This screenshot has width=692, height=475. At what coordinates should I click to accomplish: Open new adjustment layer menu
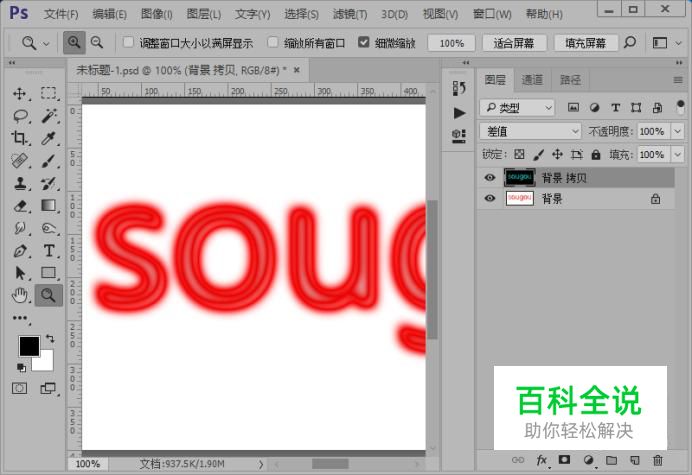(589, 460)
